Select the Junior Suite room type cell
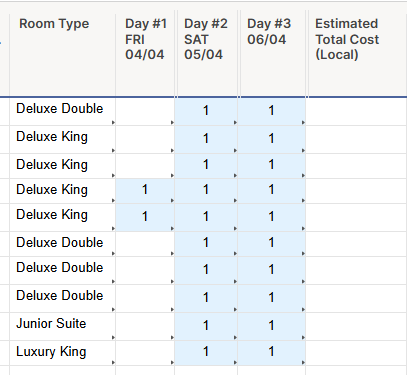Image resolution: width=407 pixels, height=375 pixels. [63, 327]
